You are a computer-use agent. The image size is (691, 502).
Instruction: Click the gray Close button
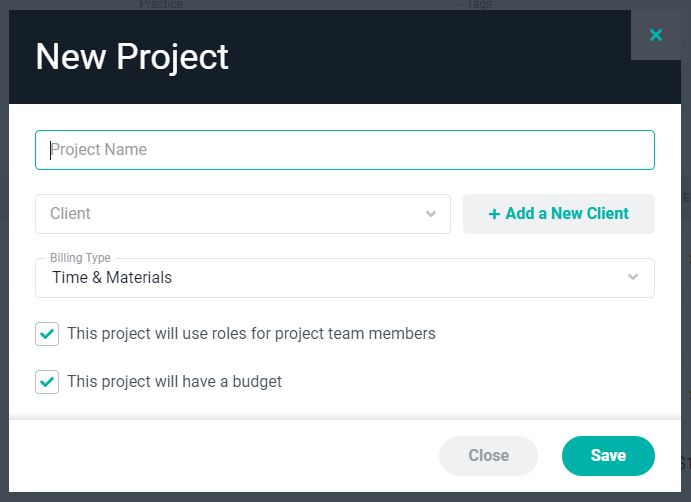488,456
